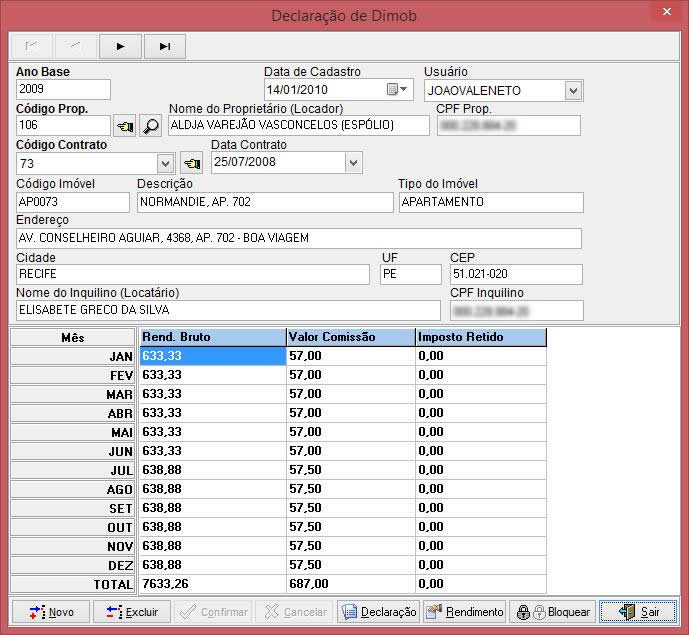Jump to the last record

tap(165, 46)
